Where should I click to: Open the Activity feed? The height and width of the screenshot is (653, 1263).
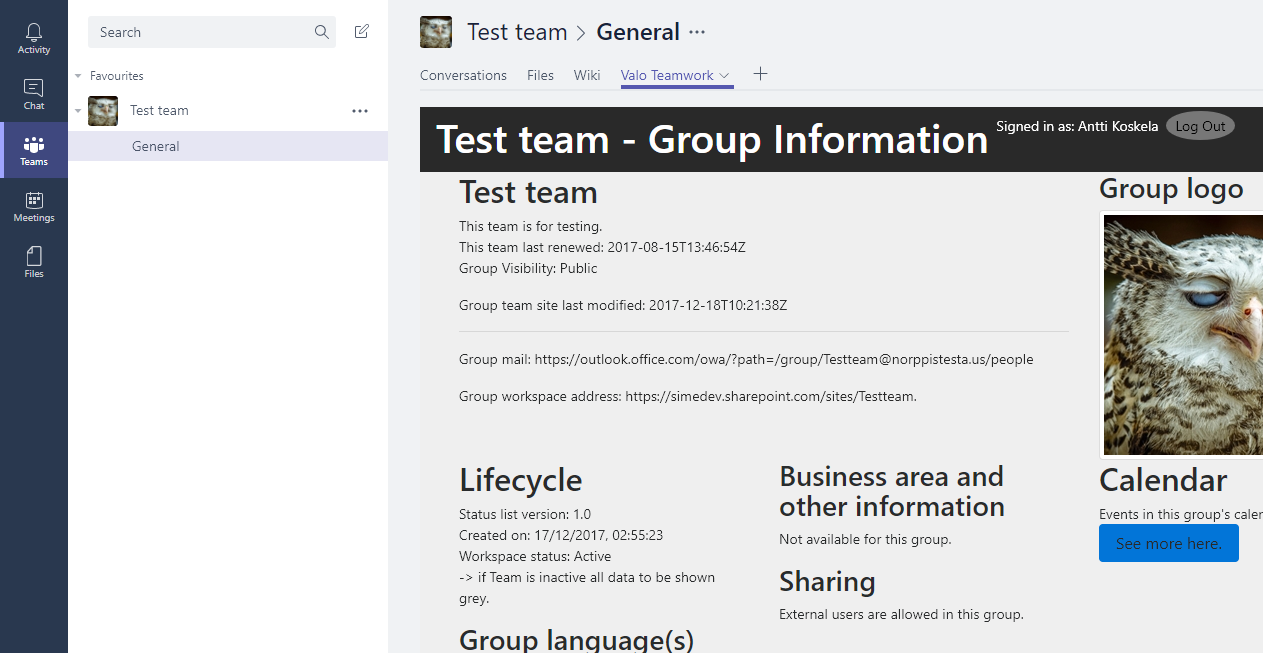34,39
